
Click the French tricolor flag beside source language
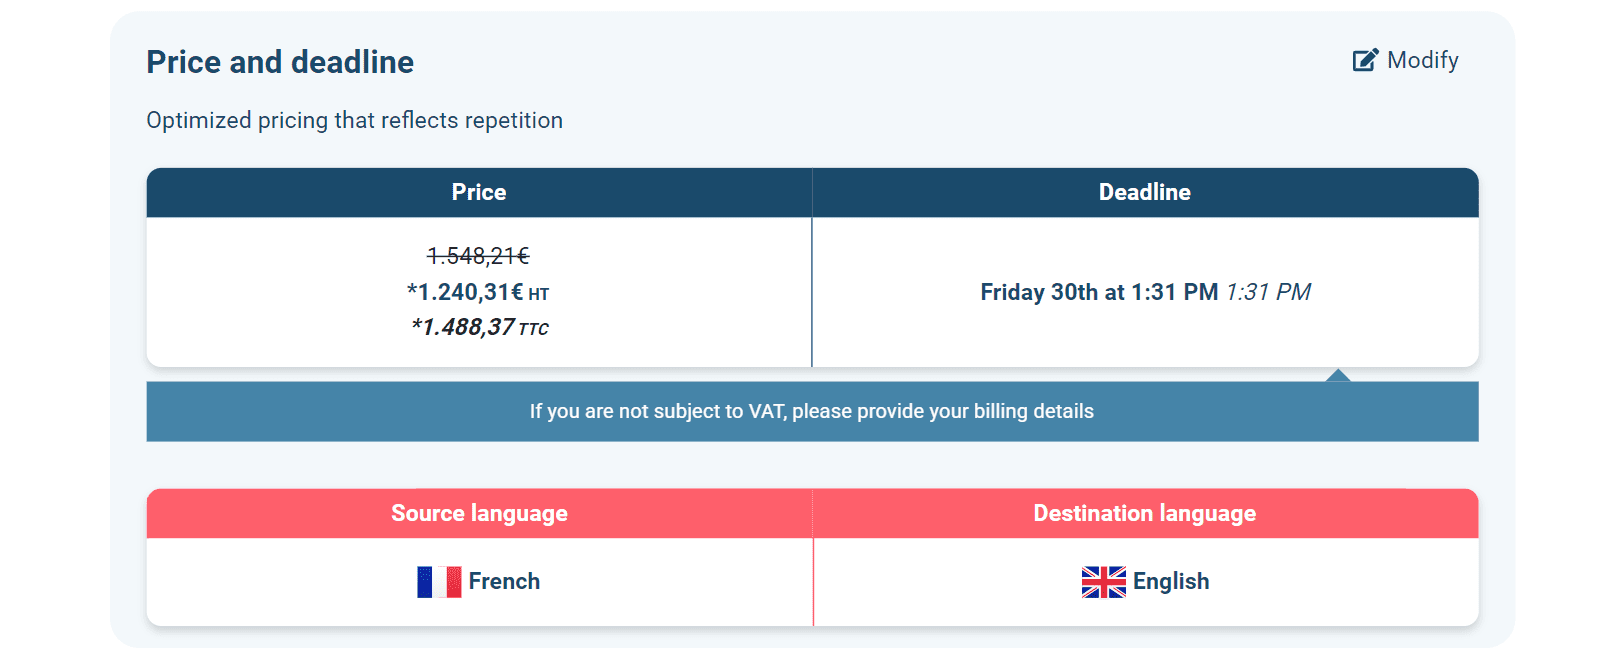439,581
